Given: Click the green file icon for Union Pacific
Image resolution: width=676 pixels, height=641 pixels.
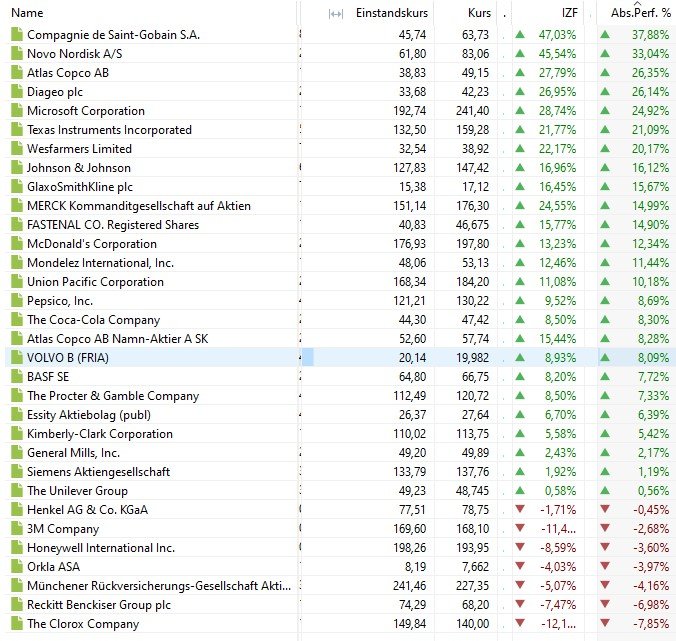Looking at the screenshot, I should pos(17,281).
